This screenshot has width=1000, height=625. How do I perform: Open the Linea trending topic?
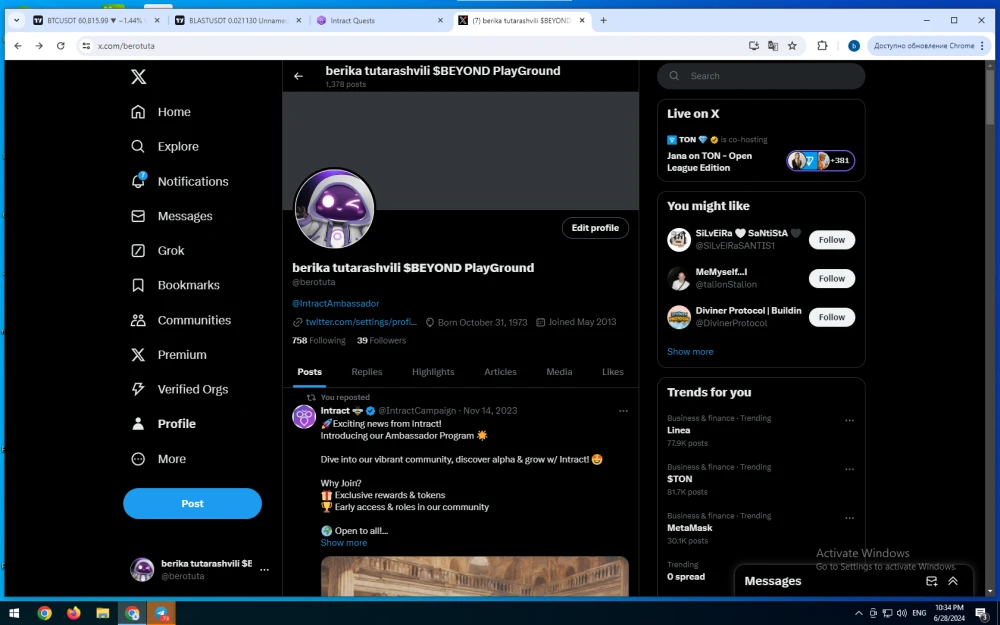(679, 430)
